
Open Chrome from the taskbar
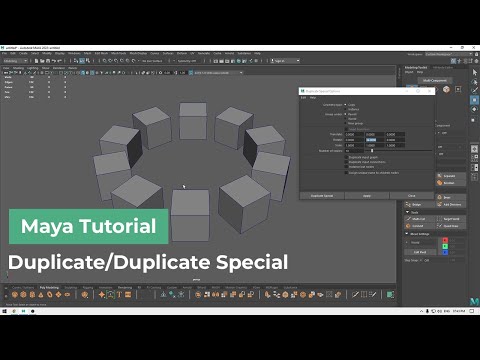coord(14,311)
